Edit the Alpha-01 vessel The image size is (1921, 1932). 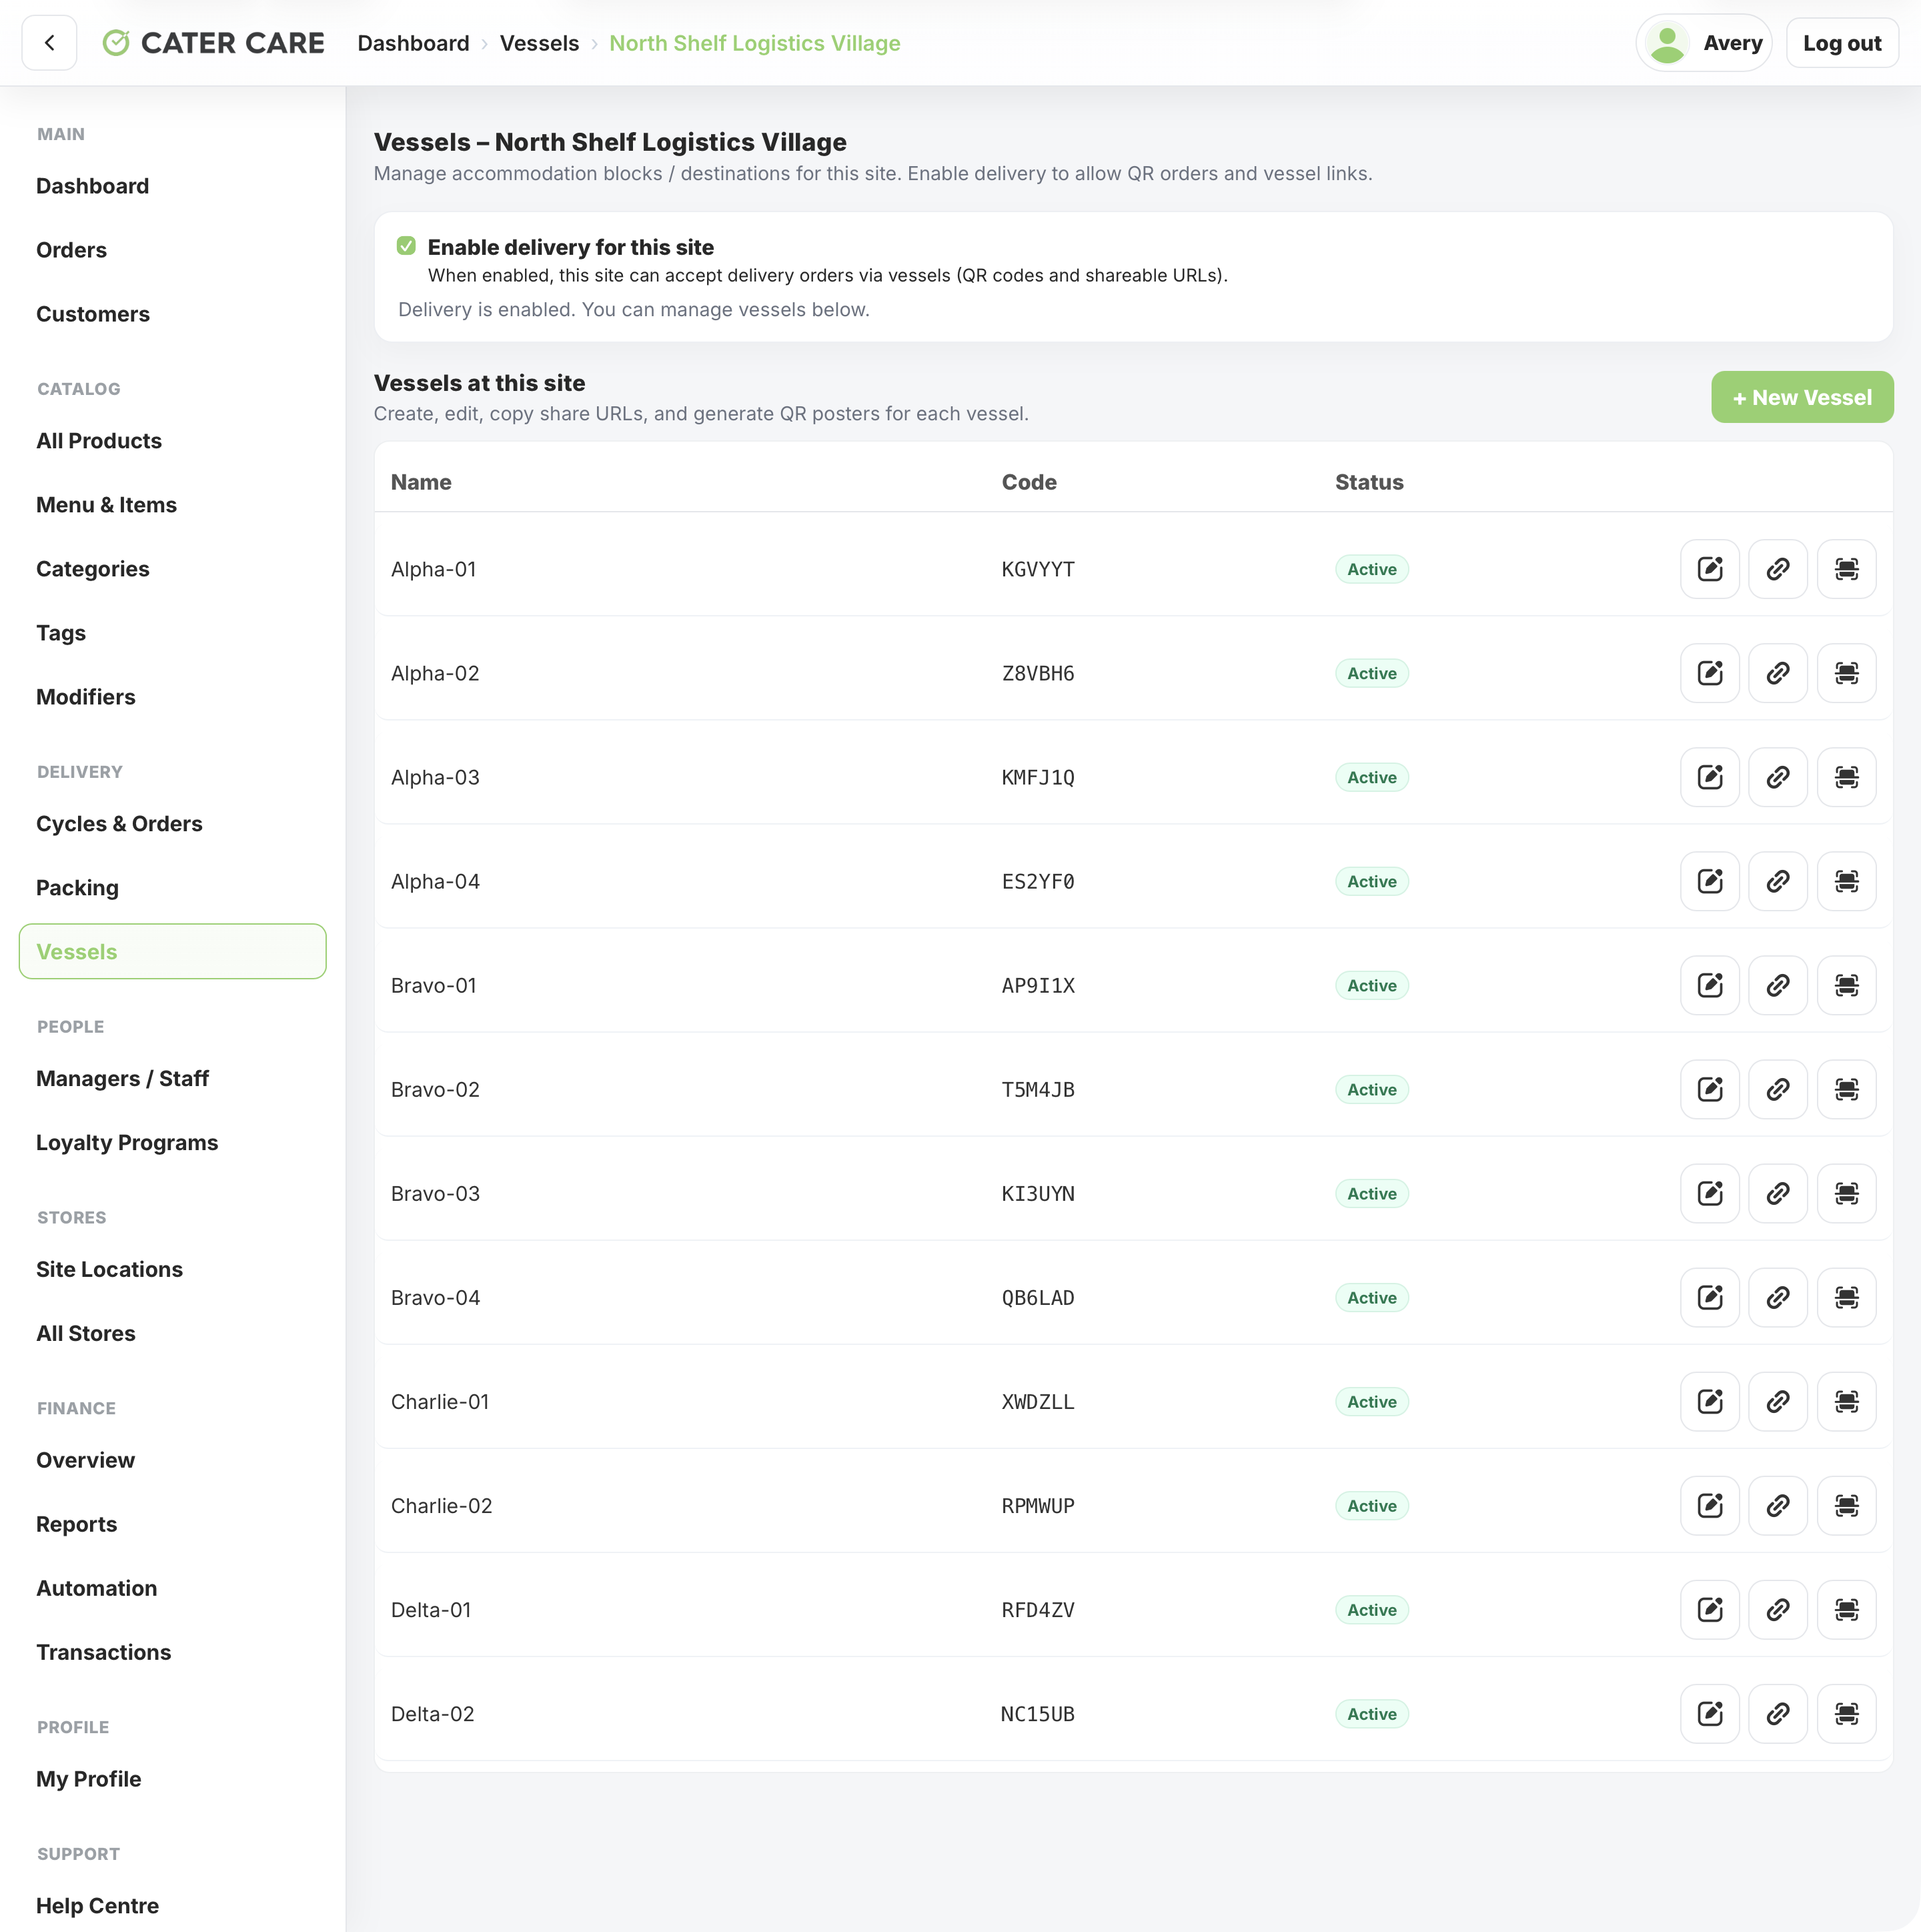click(x=1710, y=569)
